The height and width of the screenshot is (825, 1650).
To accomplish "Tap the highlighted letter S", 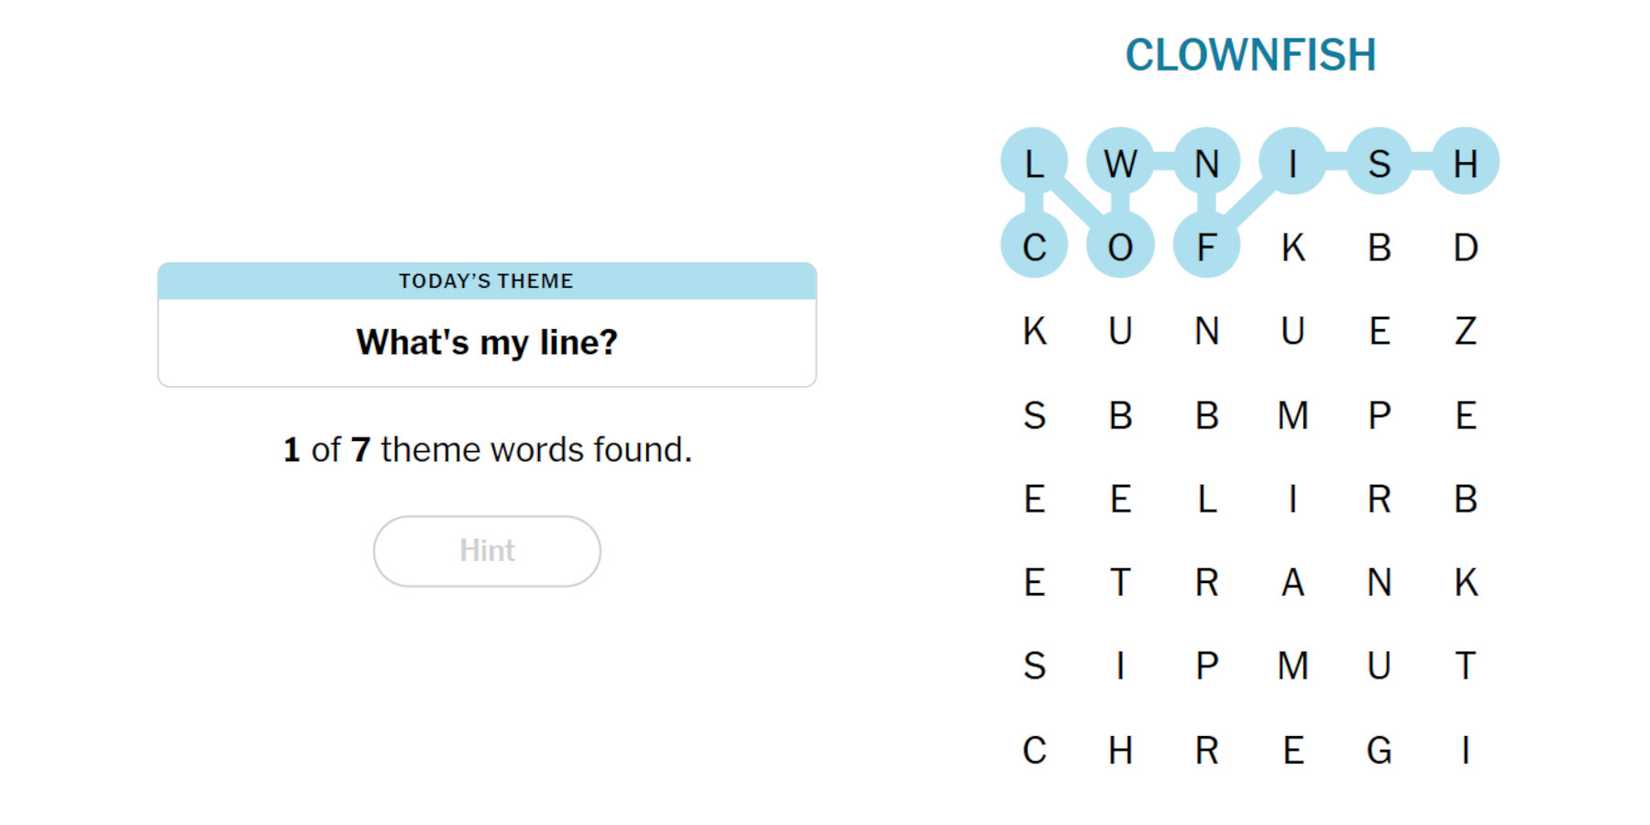I will coord(1379,162).
